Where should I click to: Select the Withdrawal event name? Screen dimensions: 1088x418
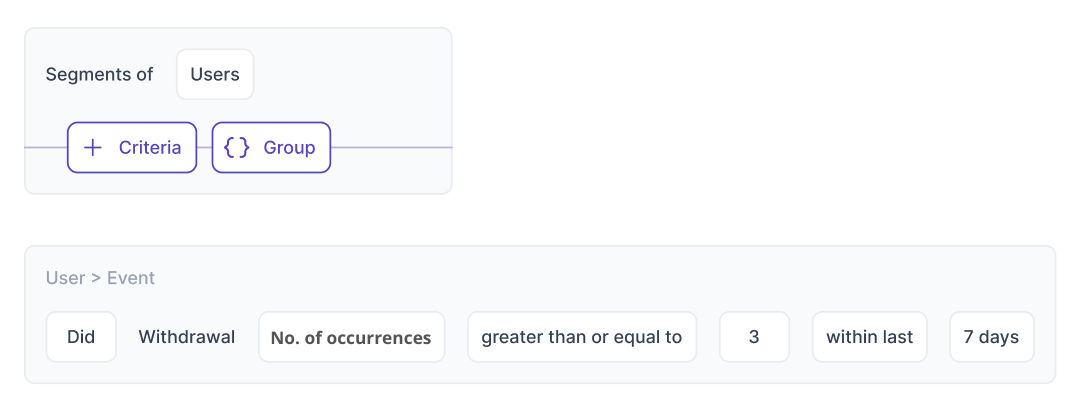pyautogui.click(x=187, y=337)
